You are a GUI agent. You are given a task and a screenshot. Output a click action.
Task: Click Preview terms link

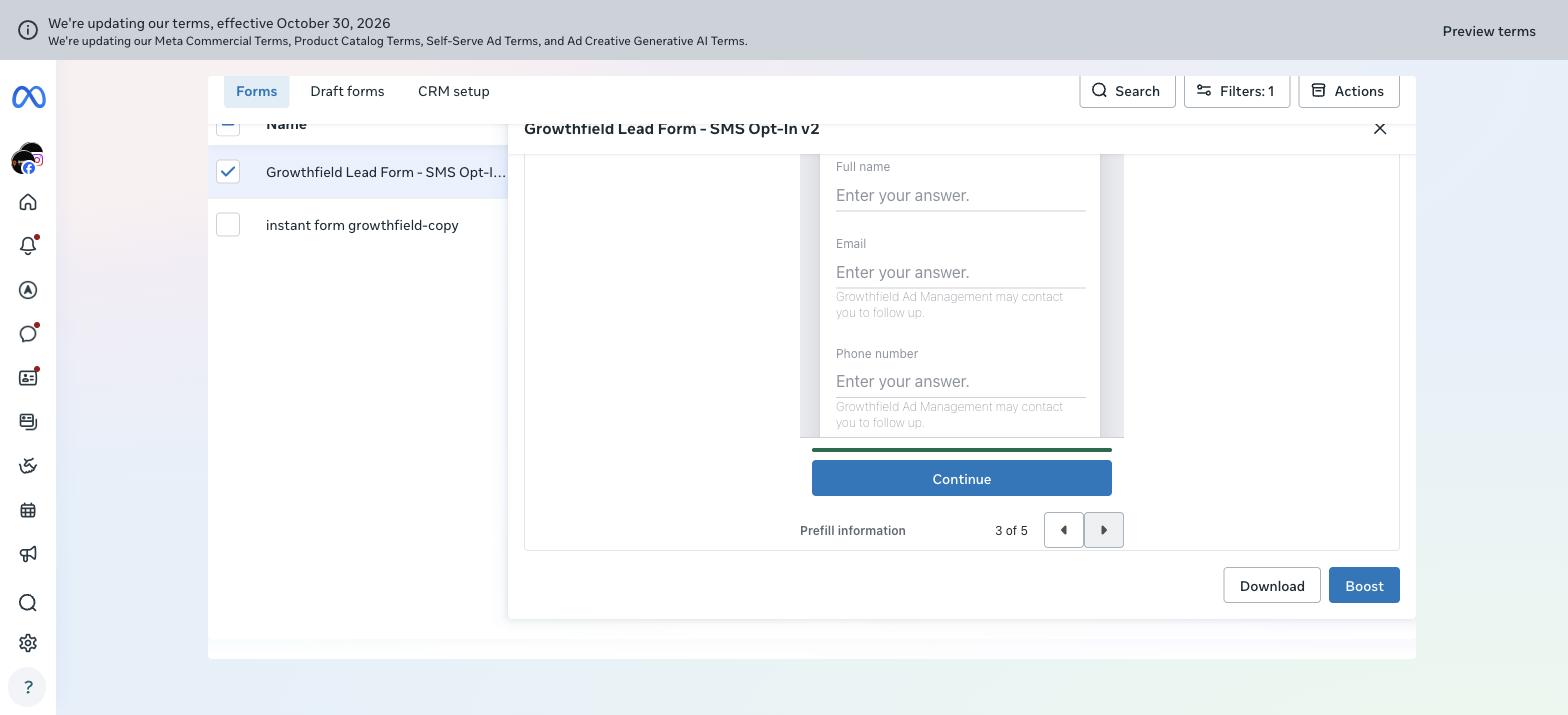tap(1489, 31)
